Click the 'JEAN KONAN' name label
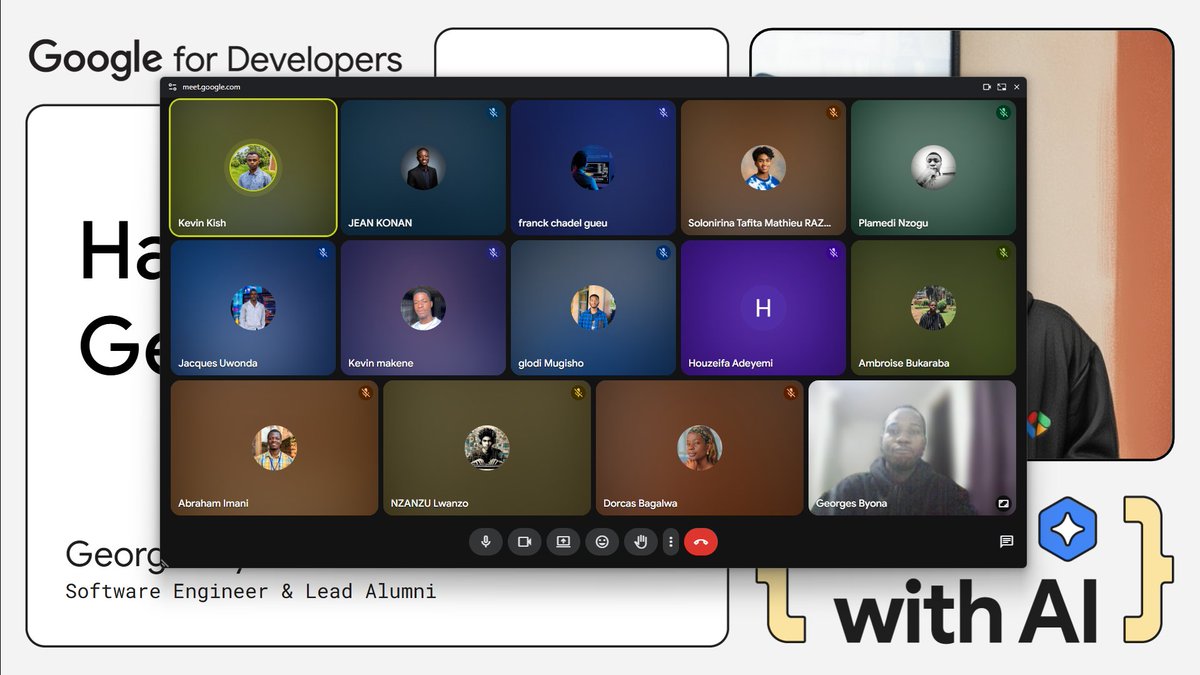This screenshot has height=675, width=1200. click(380, 223)
